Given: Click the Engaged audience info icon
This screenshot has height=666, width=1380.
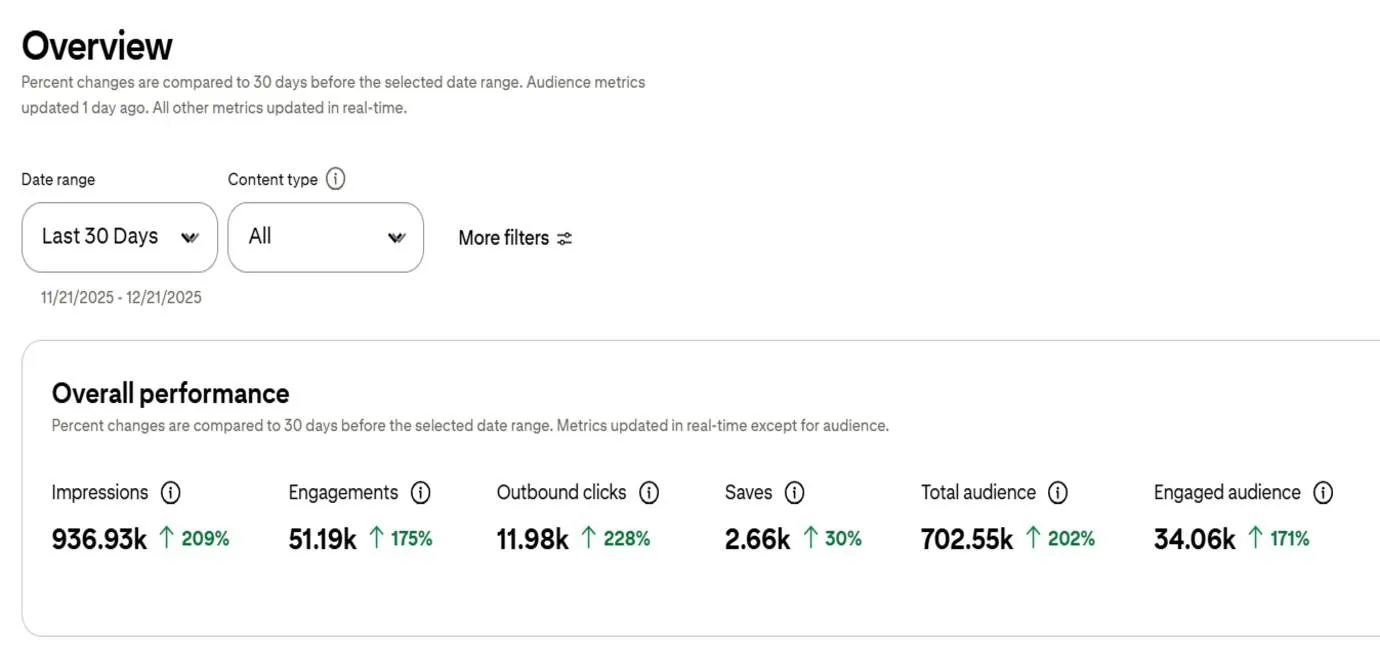Looking at the screenshot, I should (x=1323, y=493).
